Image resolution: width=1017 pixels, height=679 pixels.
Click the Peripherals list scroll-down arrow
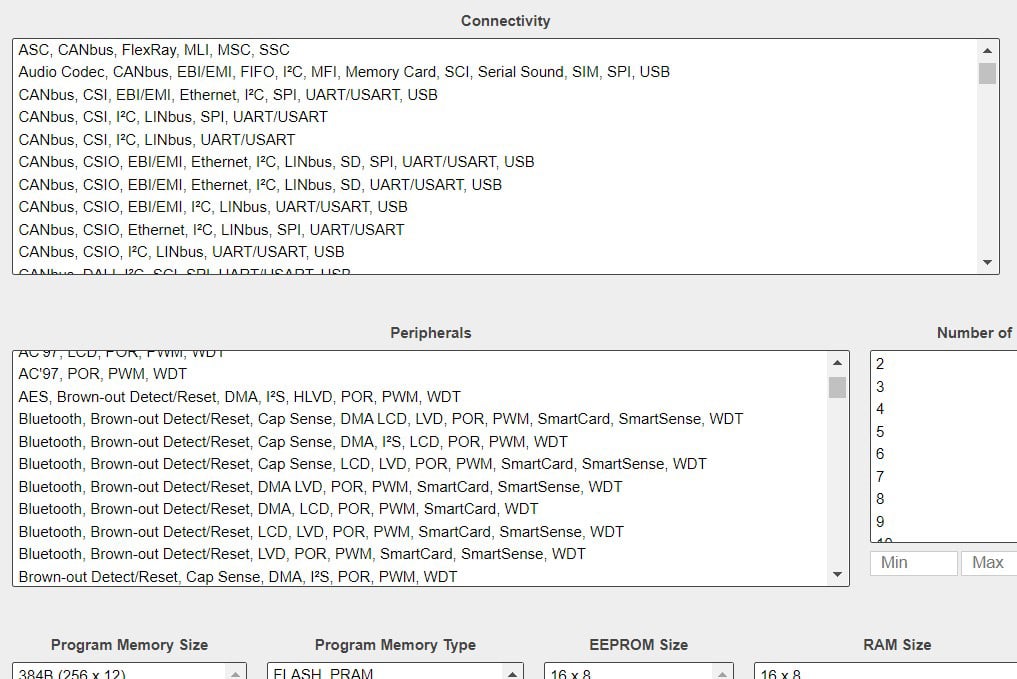pos(837,574)
